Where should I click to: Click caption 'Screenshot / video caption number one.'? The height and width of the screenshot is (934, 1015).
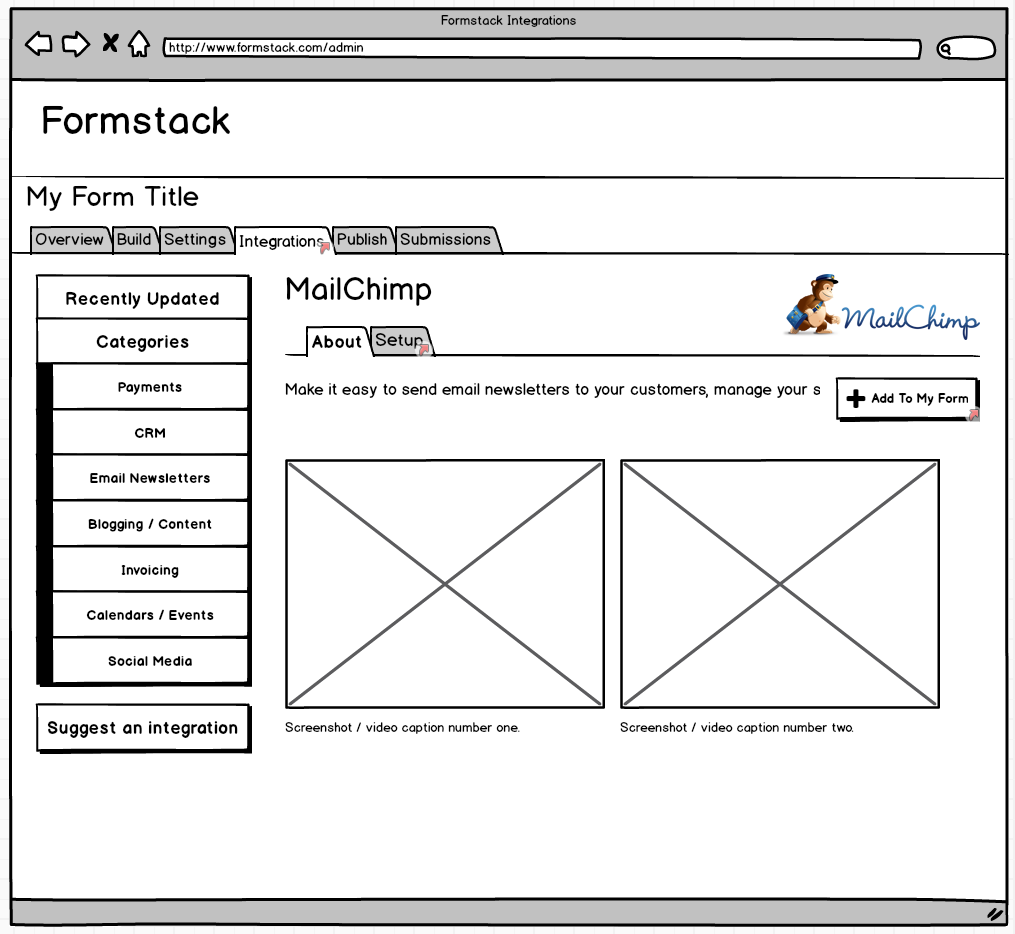(x=402, y=728)
